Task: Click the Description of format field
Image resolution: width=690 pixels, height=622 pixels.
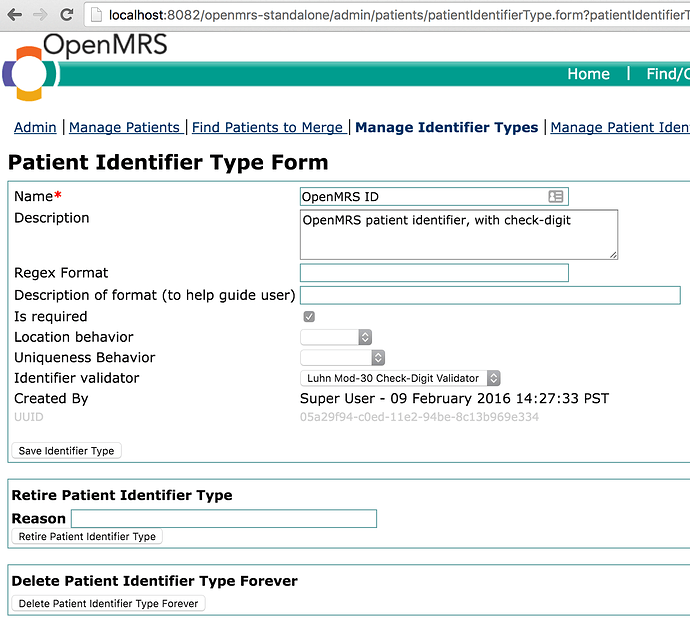Action: [490, 295]
